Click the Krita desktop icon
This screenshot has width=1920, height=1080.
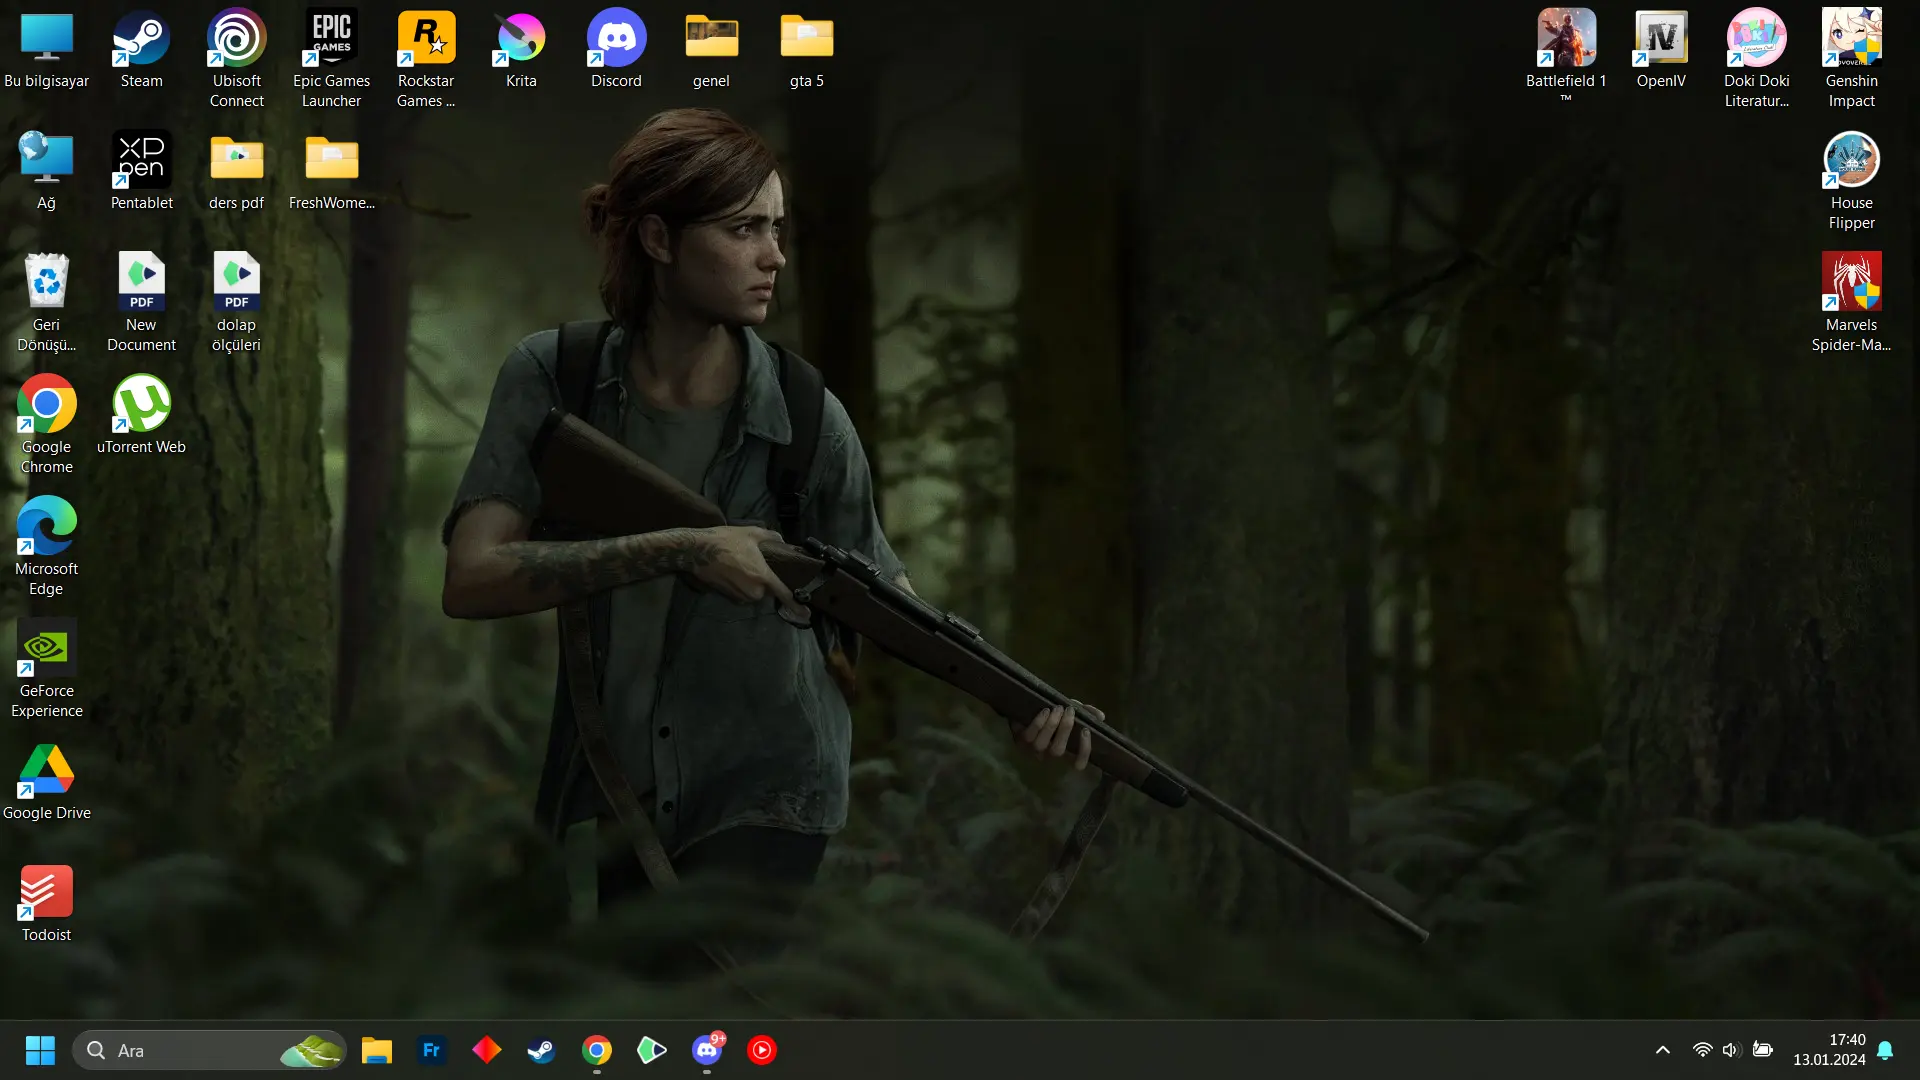click(x=521, y=50)
